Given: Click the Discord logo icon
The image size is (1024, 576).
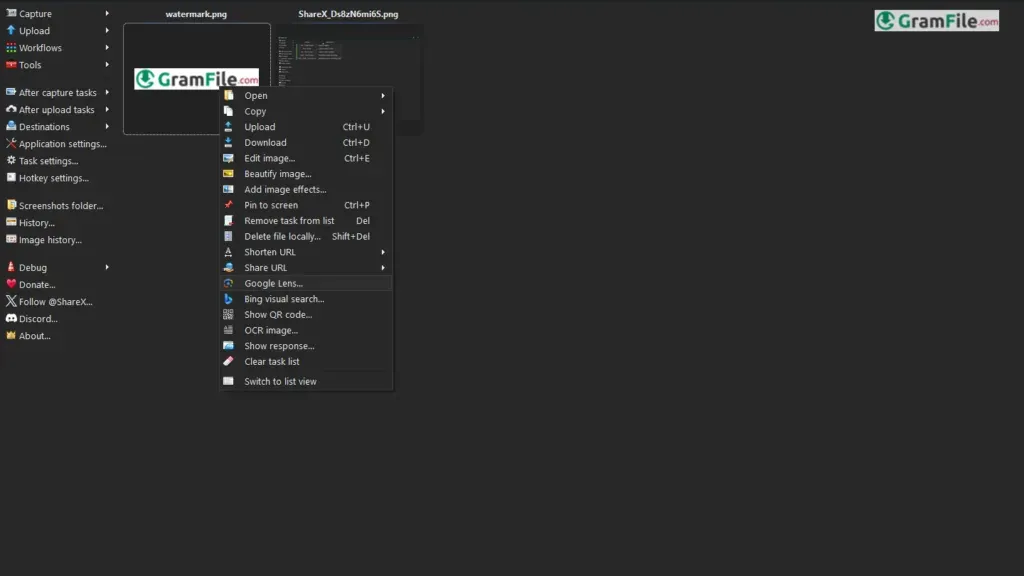Looking at the screenshot, I should 11,318.
